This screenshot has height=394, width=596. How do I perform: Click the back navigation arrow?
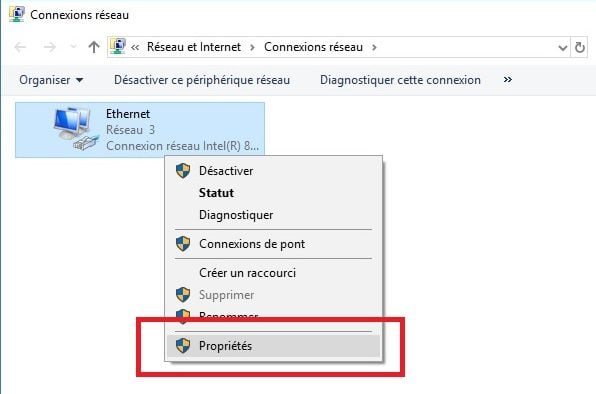point(20,47)
